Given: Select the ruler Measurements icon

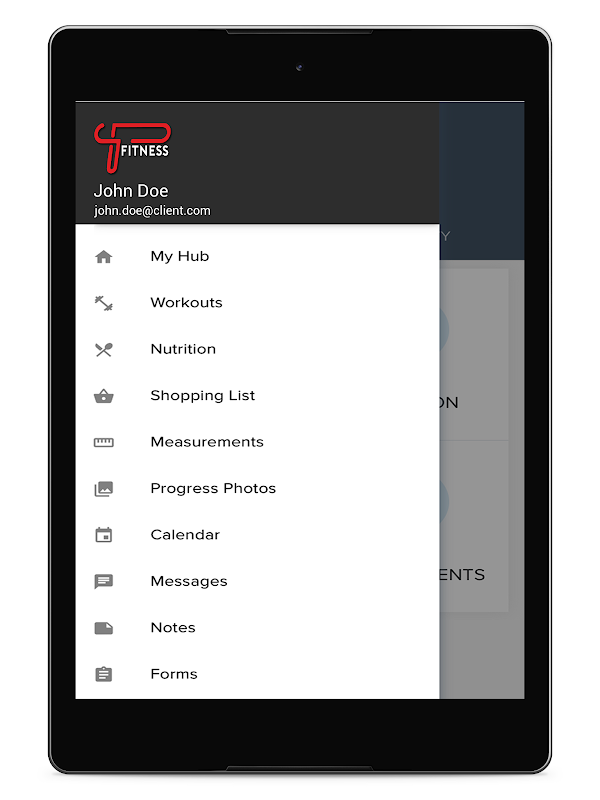Looking at the screenshot, I should pyautogui.click(x=104, y=442).
